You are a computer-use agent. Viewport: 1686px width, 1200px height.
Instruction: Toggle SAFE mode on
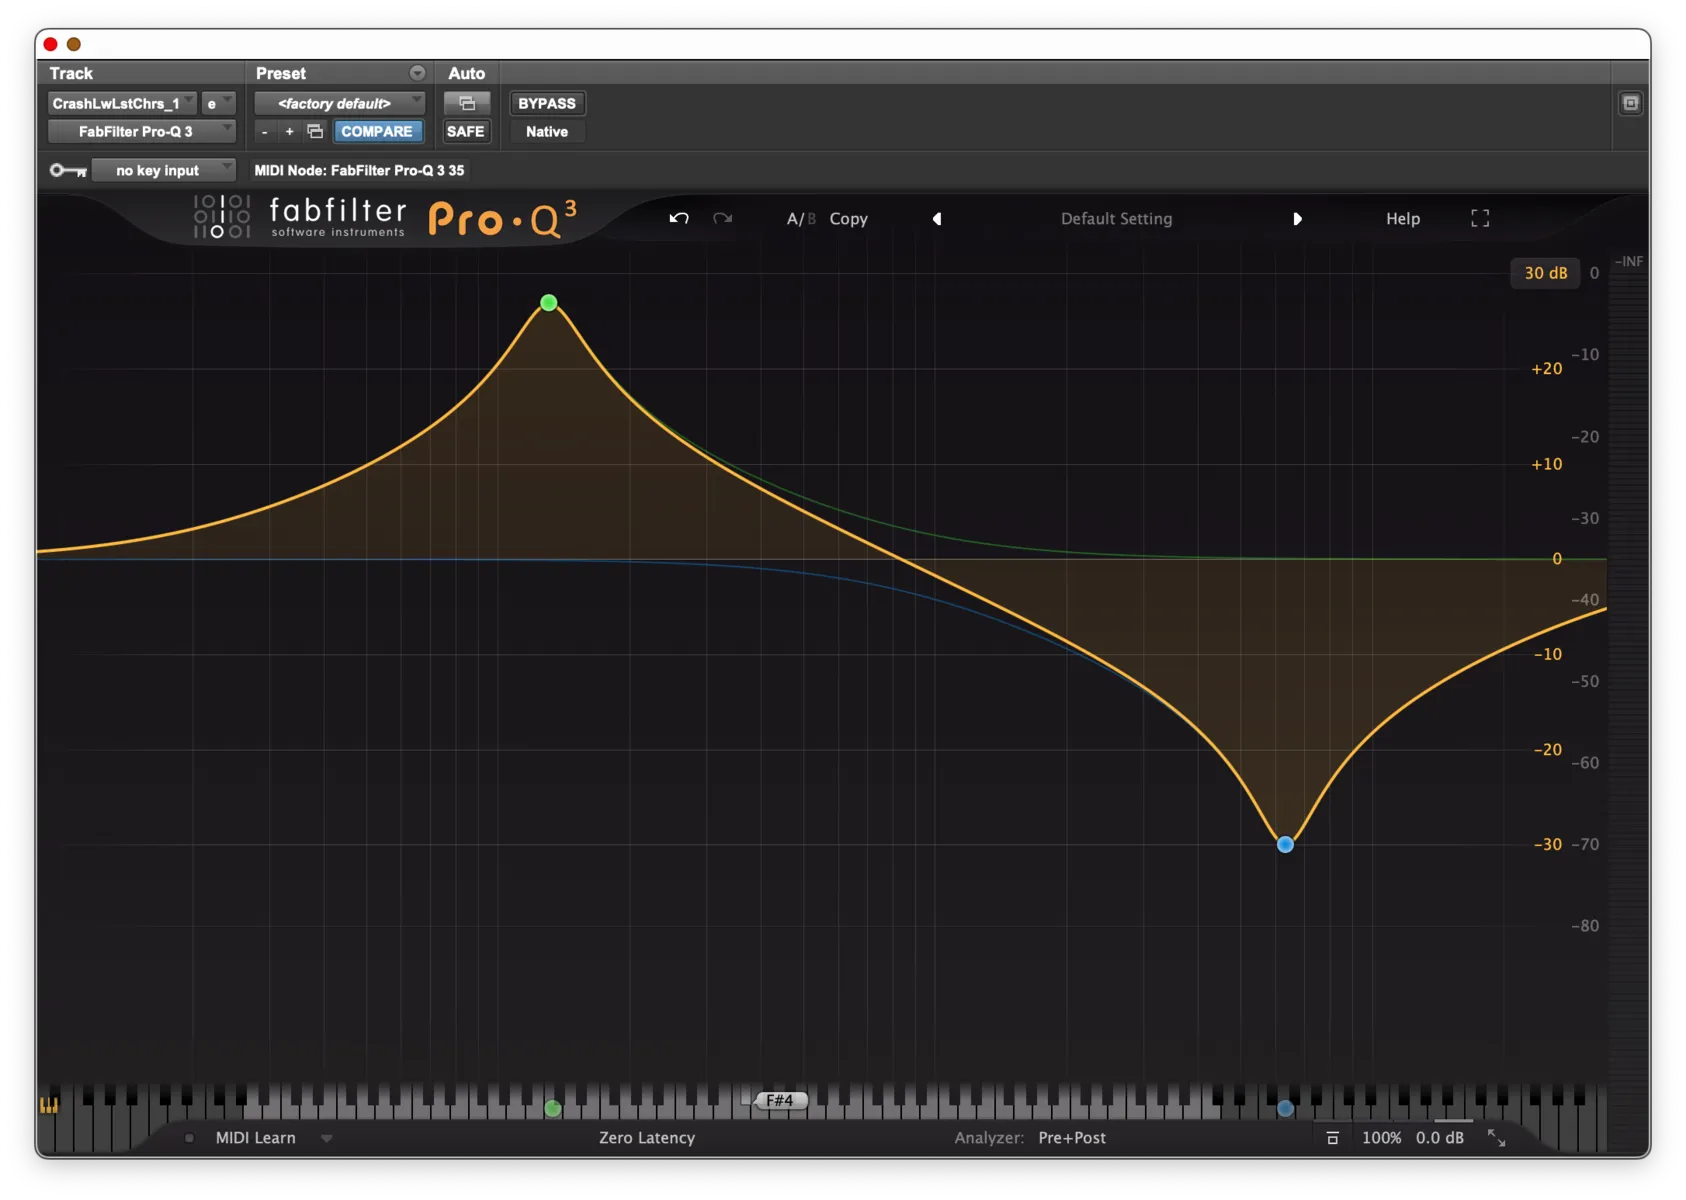pyautogui.click(x=466, y=131)
